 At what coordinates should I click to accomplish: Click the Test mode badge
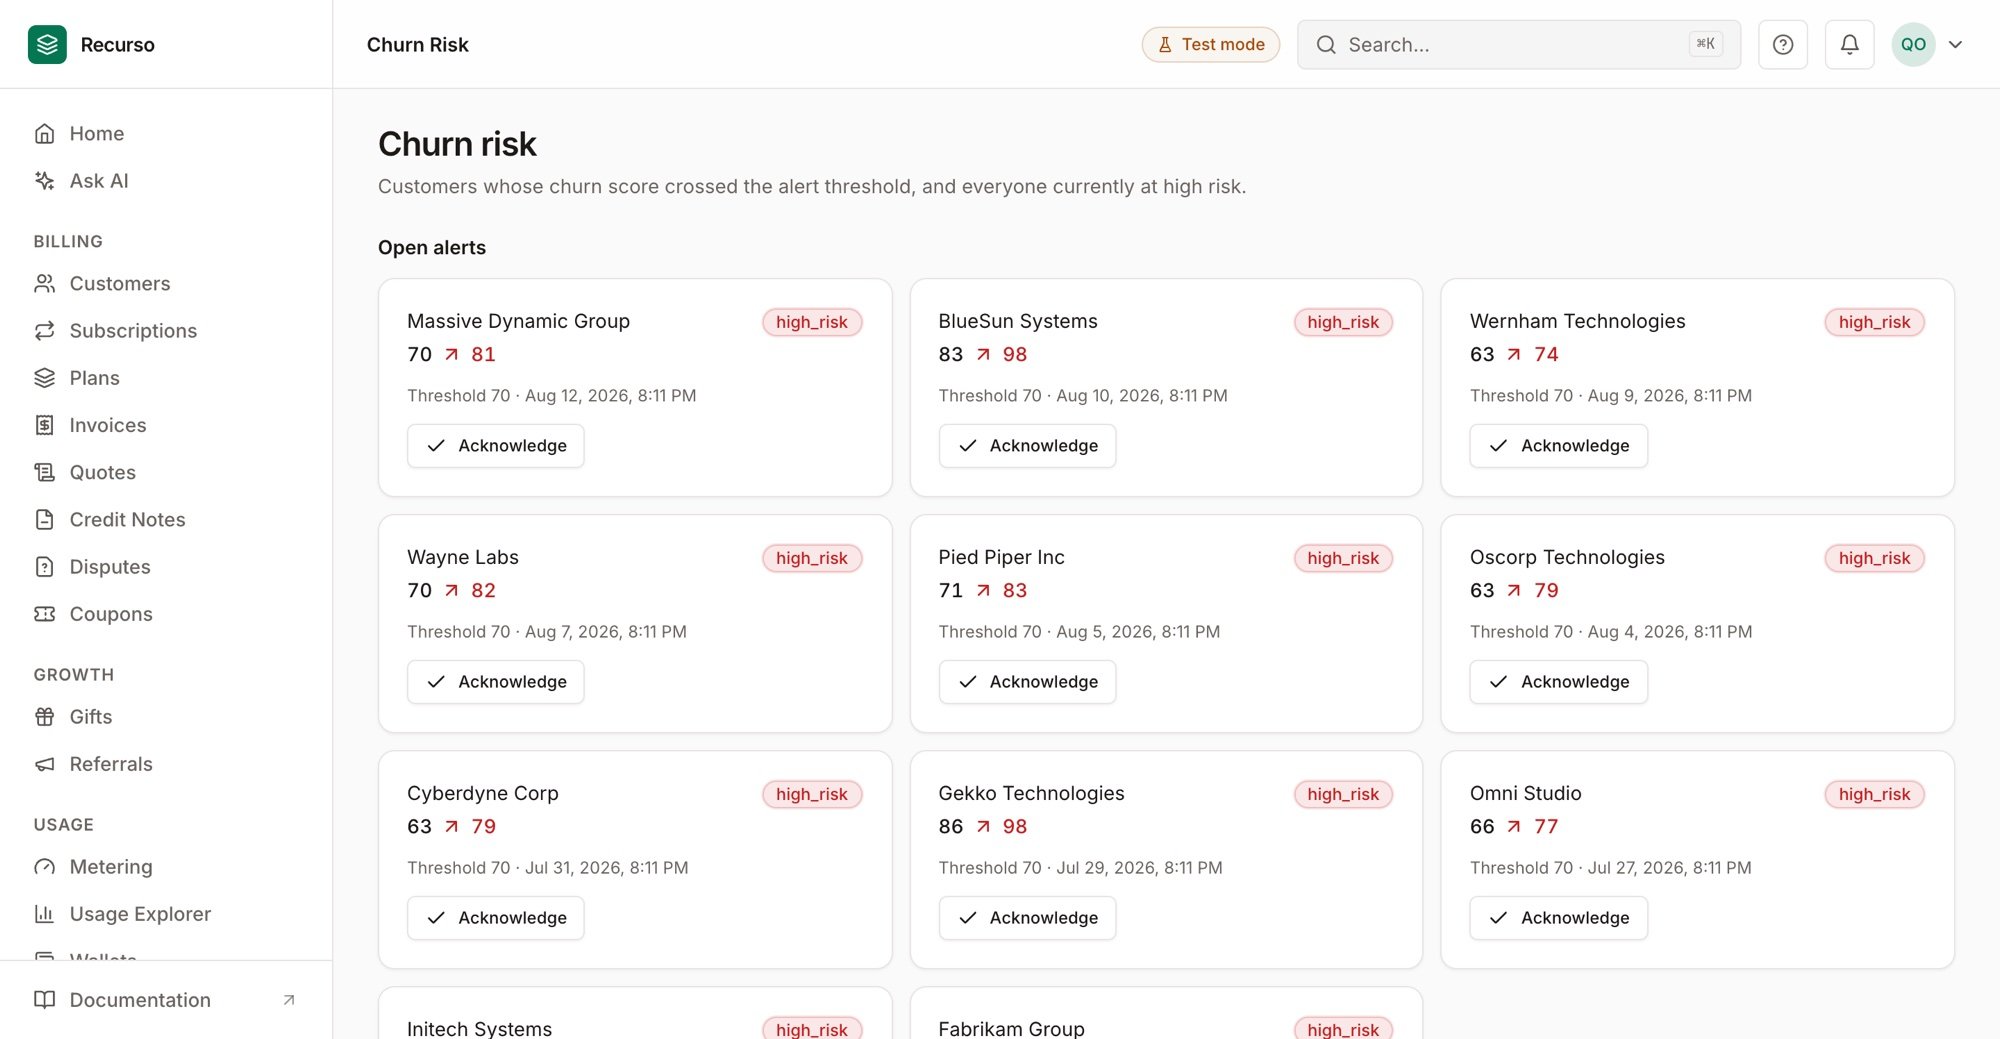coord(1211,44)
